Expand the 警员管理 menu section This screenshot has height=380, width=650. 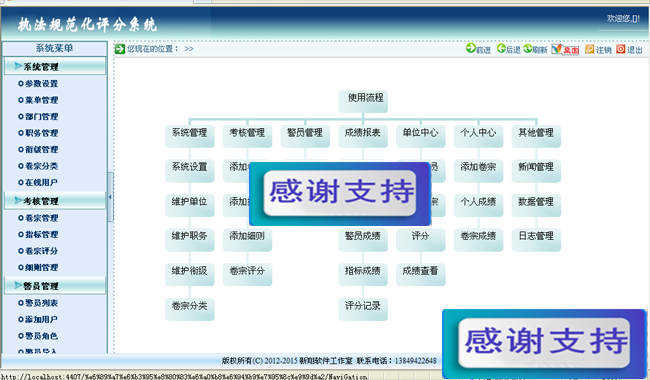pyautogui.click(x=55, y=286)
